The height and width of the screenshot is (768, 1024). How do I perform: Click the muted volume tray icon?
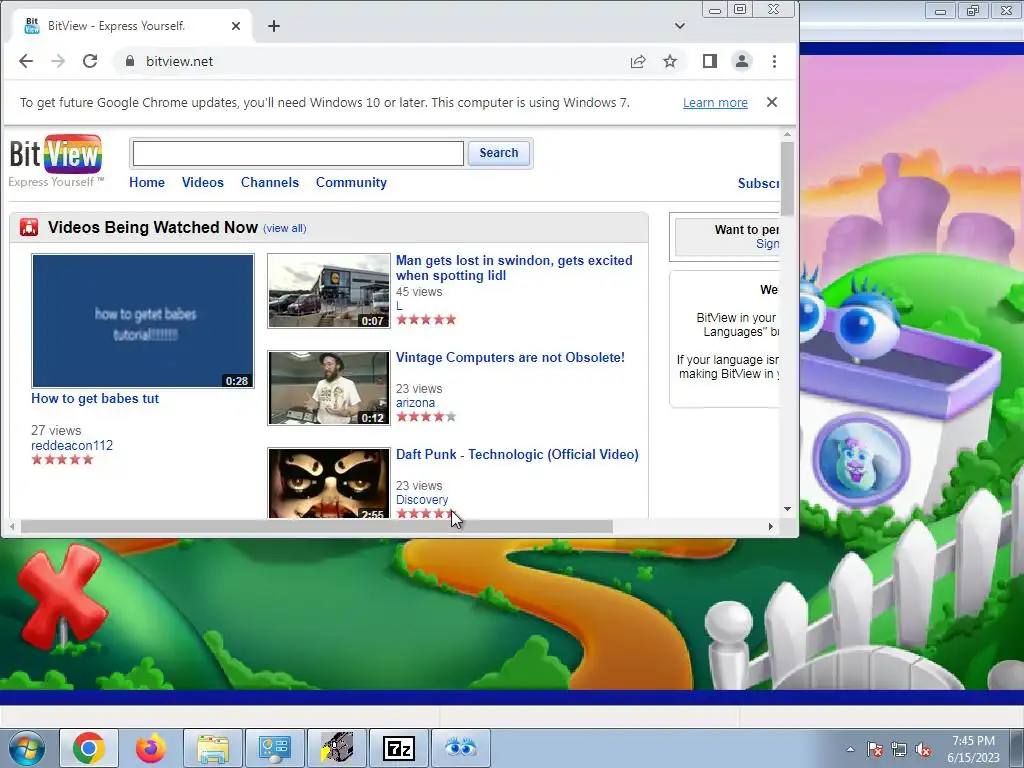pos(923,750)
